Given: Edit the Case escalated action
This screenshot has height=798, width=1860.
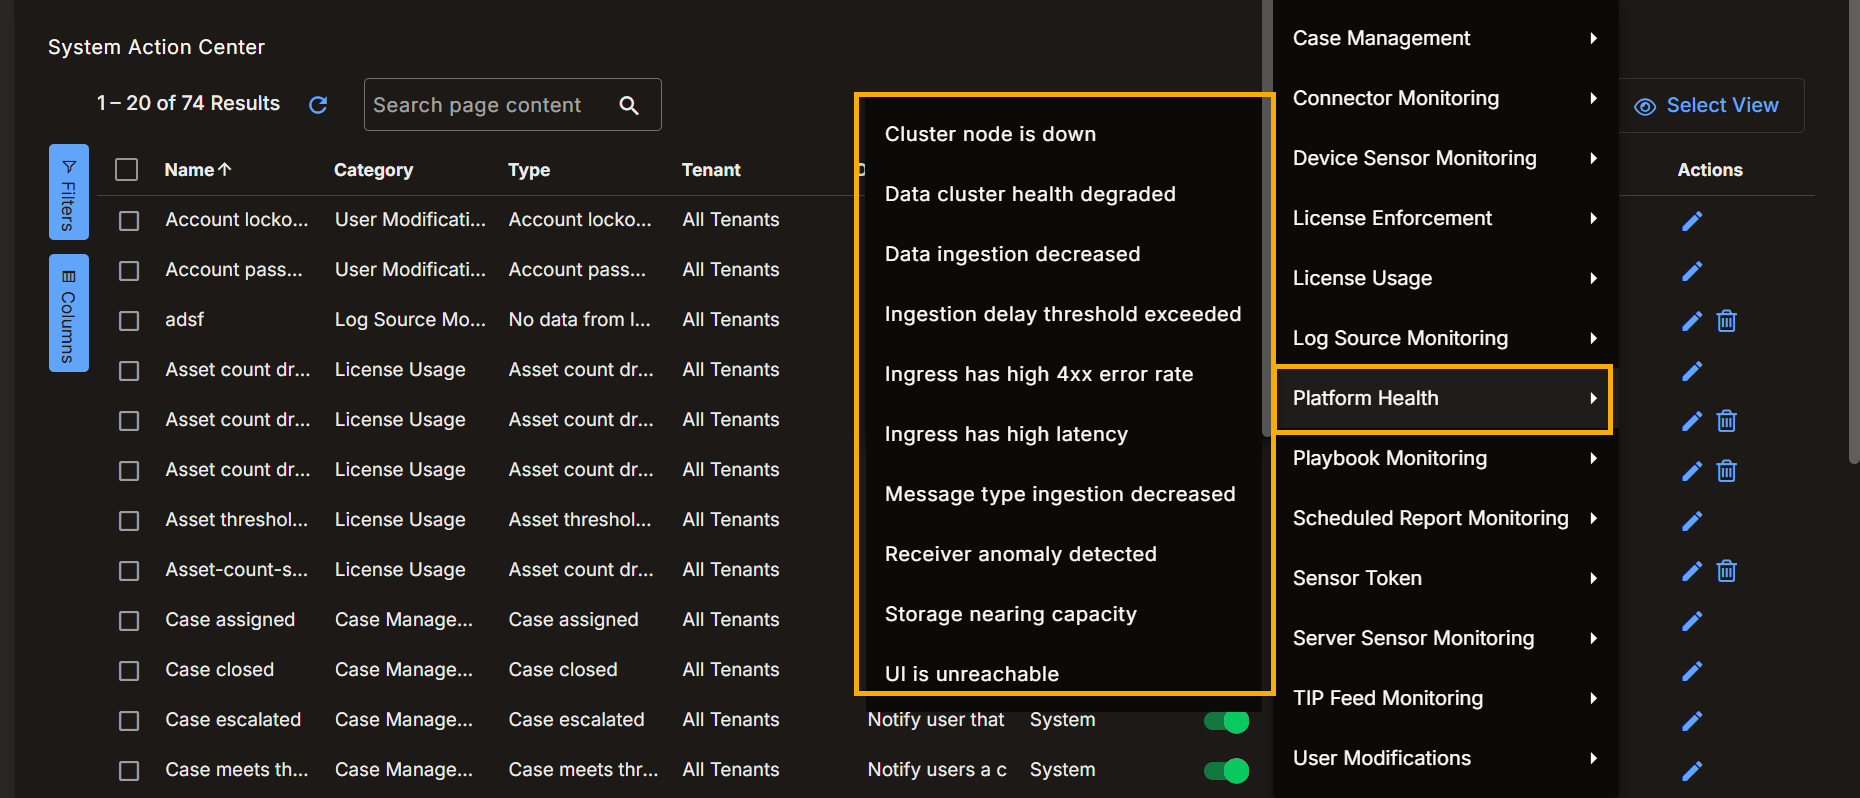Looking at the screenshot, I should (1692, 721).
